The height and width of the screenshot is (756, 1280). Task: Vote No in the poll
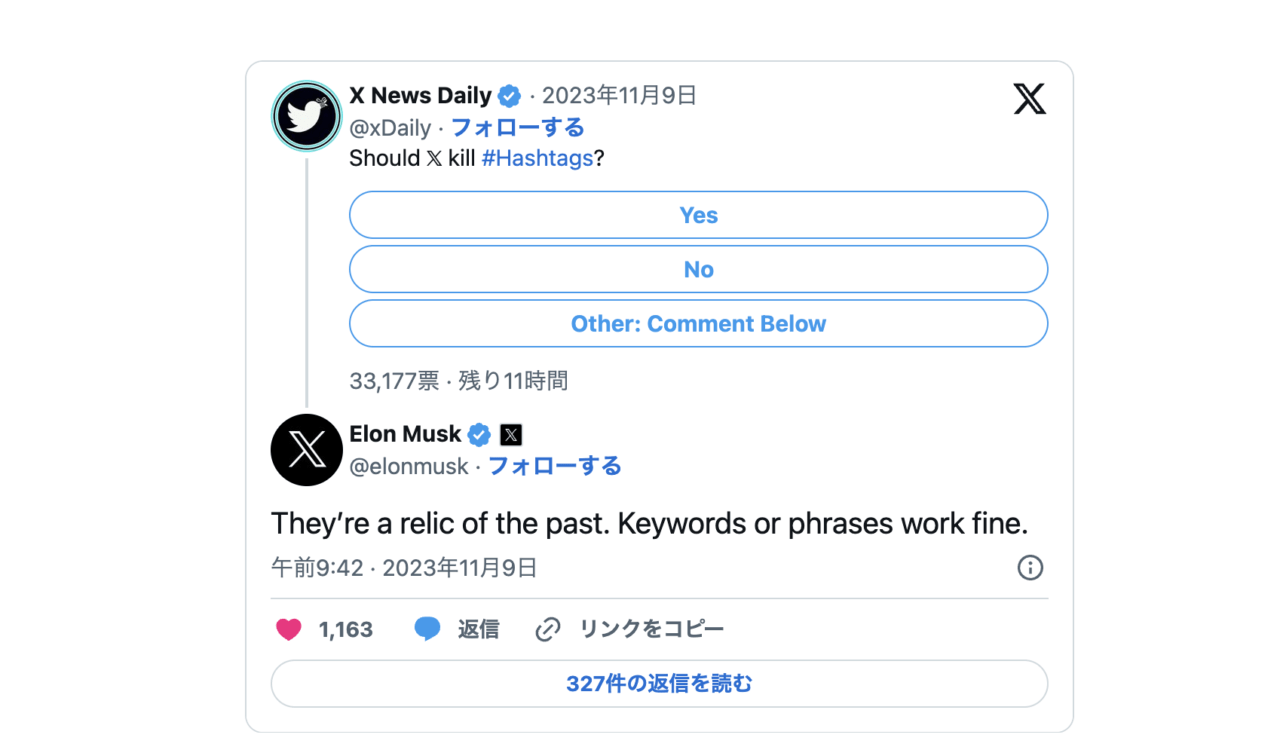[698, 269]
